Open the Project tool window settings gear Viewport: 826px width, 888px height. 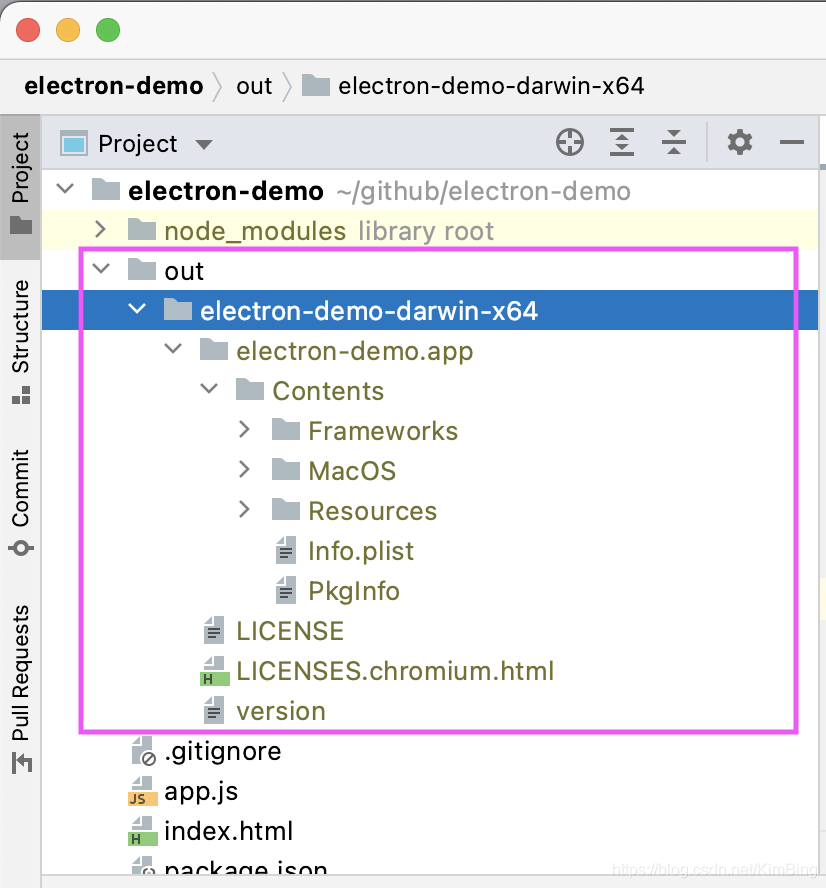pyautogui.click(x=739, y=142)
